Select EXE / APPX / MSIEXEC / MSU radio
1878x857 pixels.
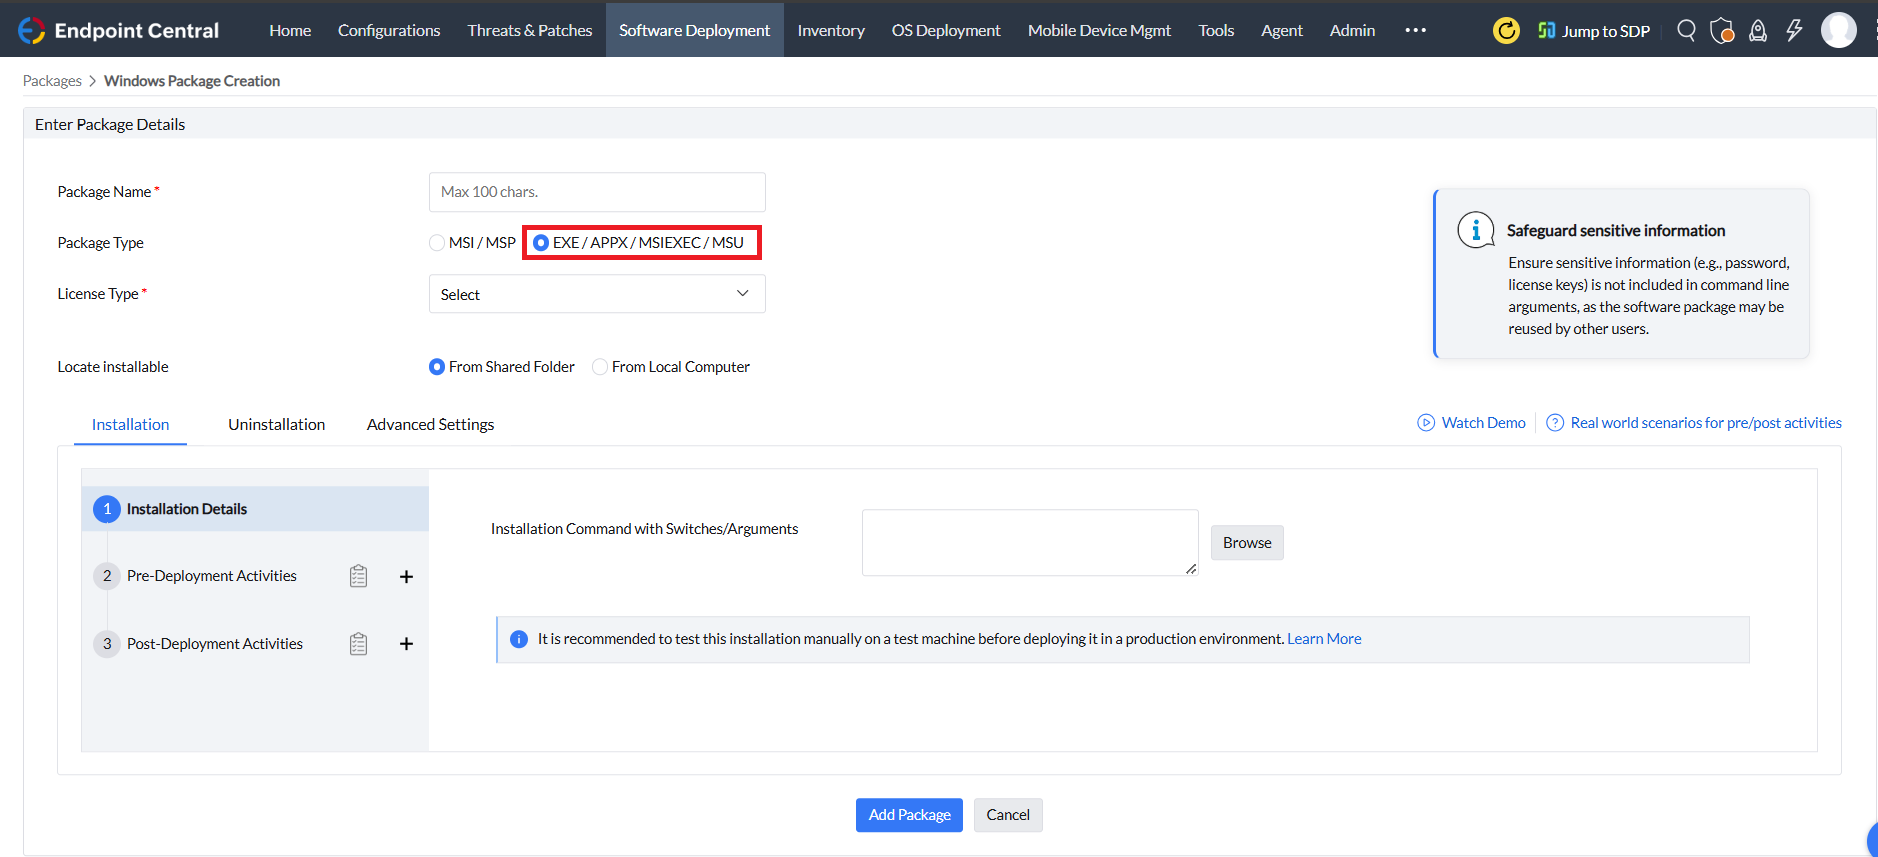pos(541,243)
